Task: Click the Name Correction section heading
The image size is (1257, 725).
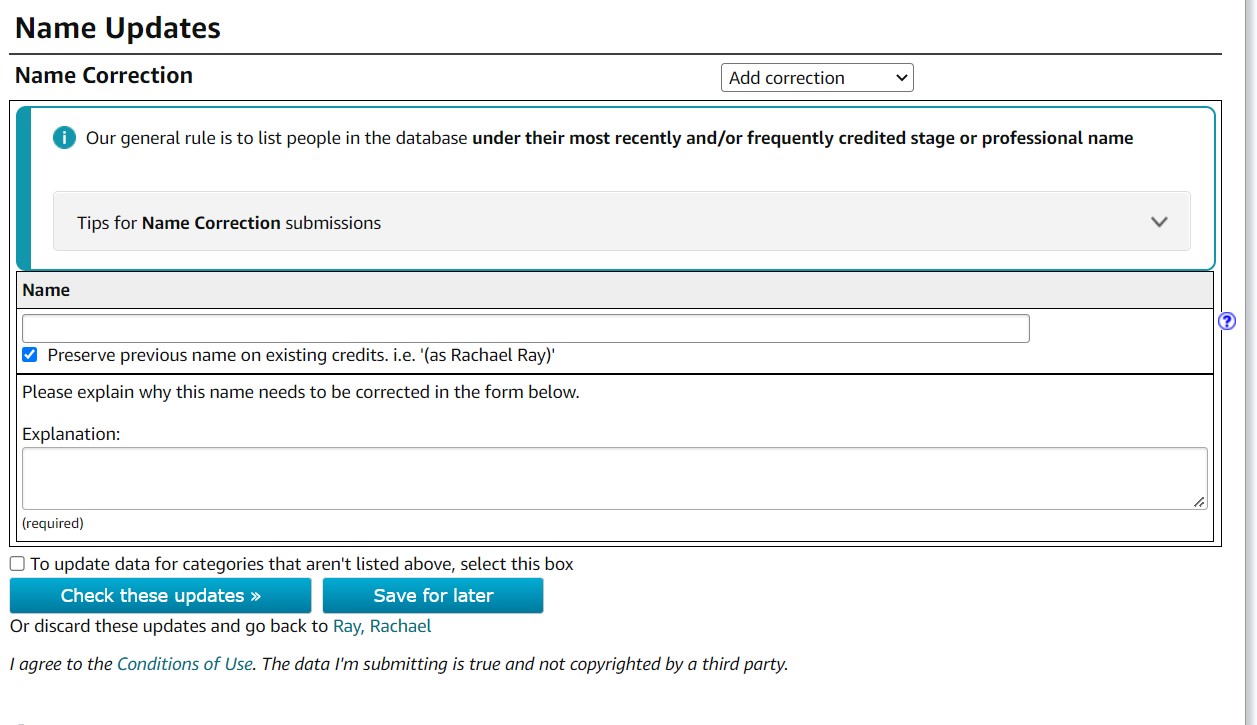Action: [x=104, y=76]
